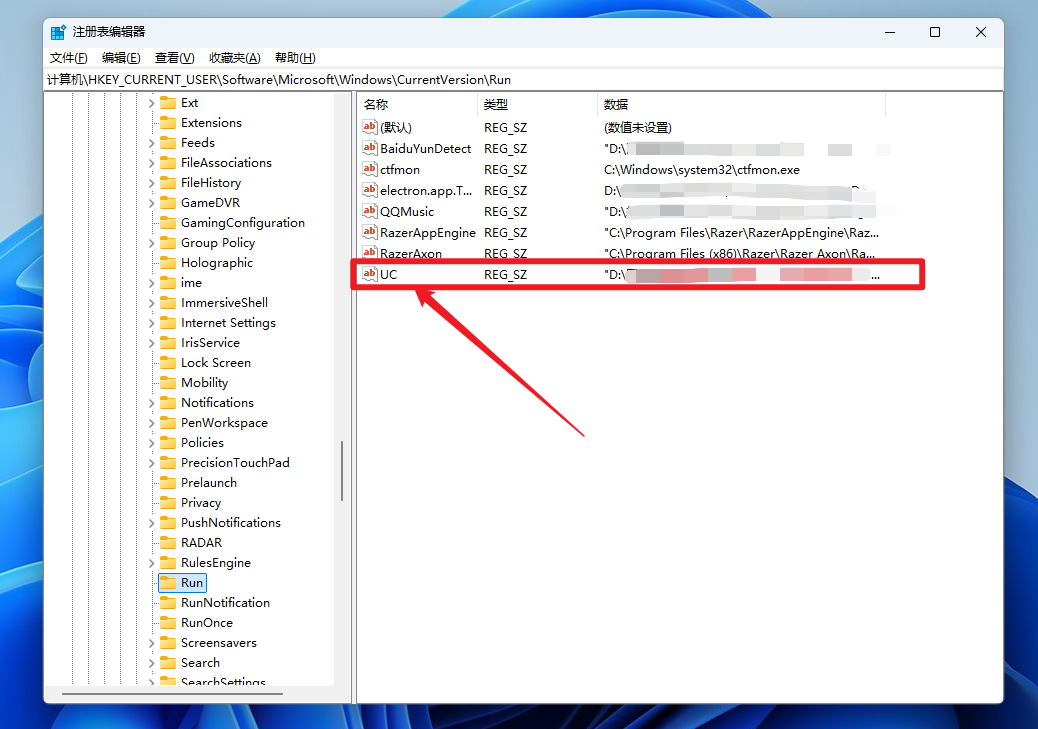Maximize the Registry Editor window

[935, 32]
